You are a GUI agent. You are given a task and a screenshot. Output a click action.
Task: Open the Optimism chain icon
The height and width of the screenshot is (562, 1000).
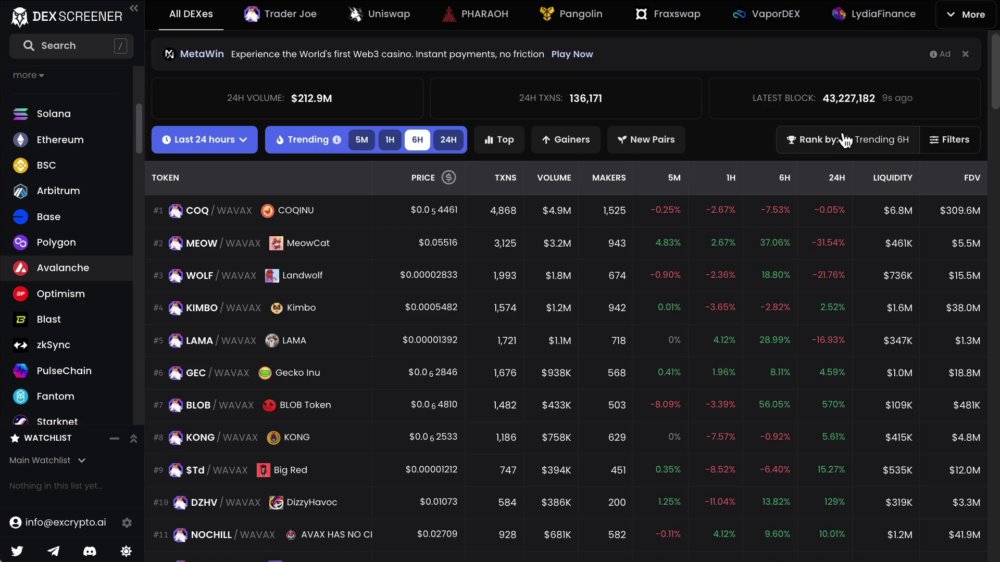coord(20,293)
